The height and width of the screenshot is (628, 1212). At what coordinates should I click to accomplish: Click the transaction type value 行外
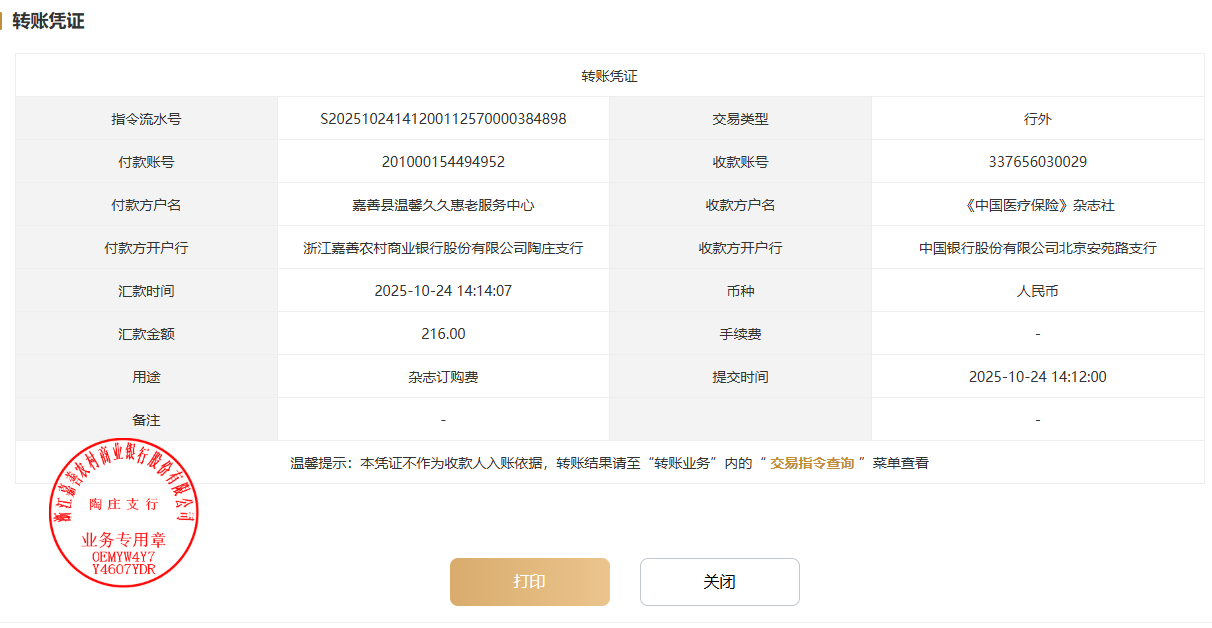tap(1037, 119)
